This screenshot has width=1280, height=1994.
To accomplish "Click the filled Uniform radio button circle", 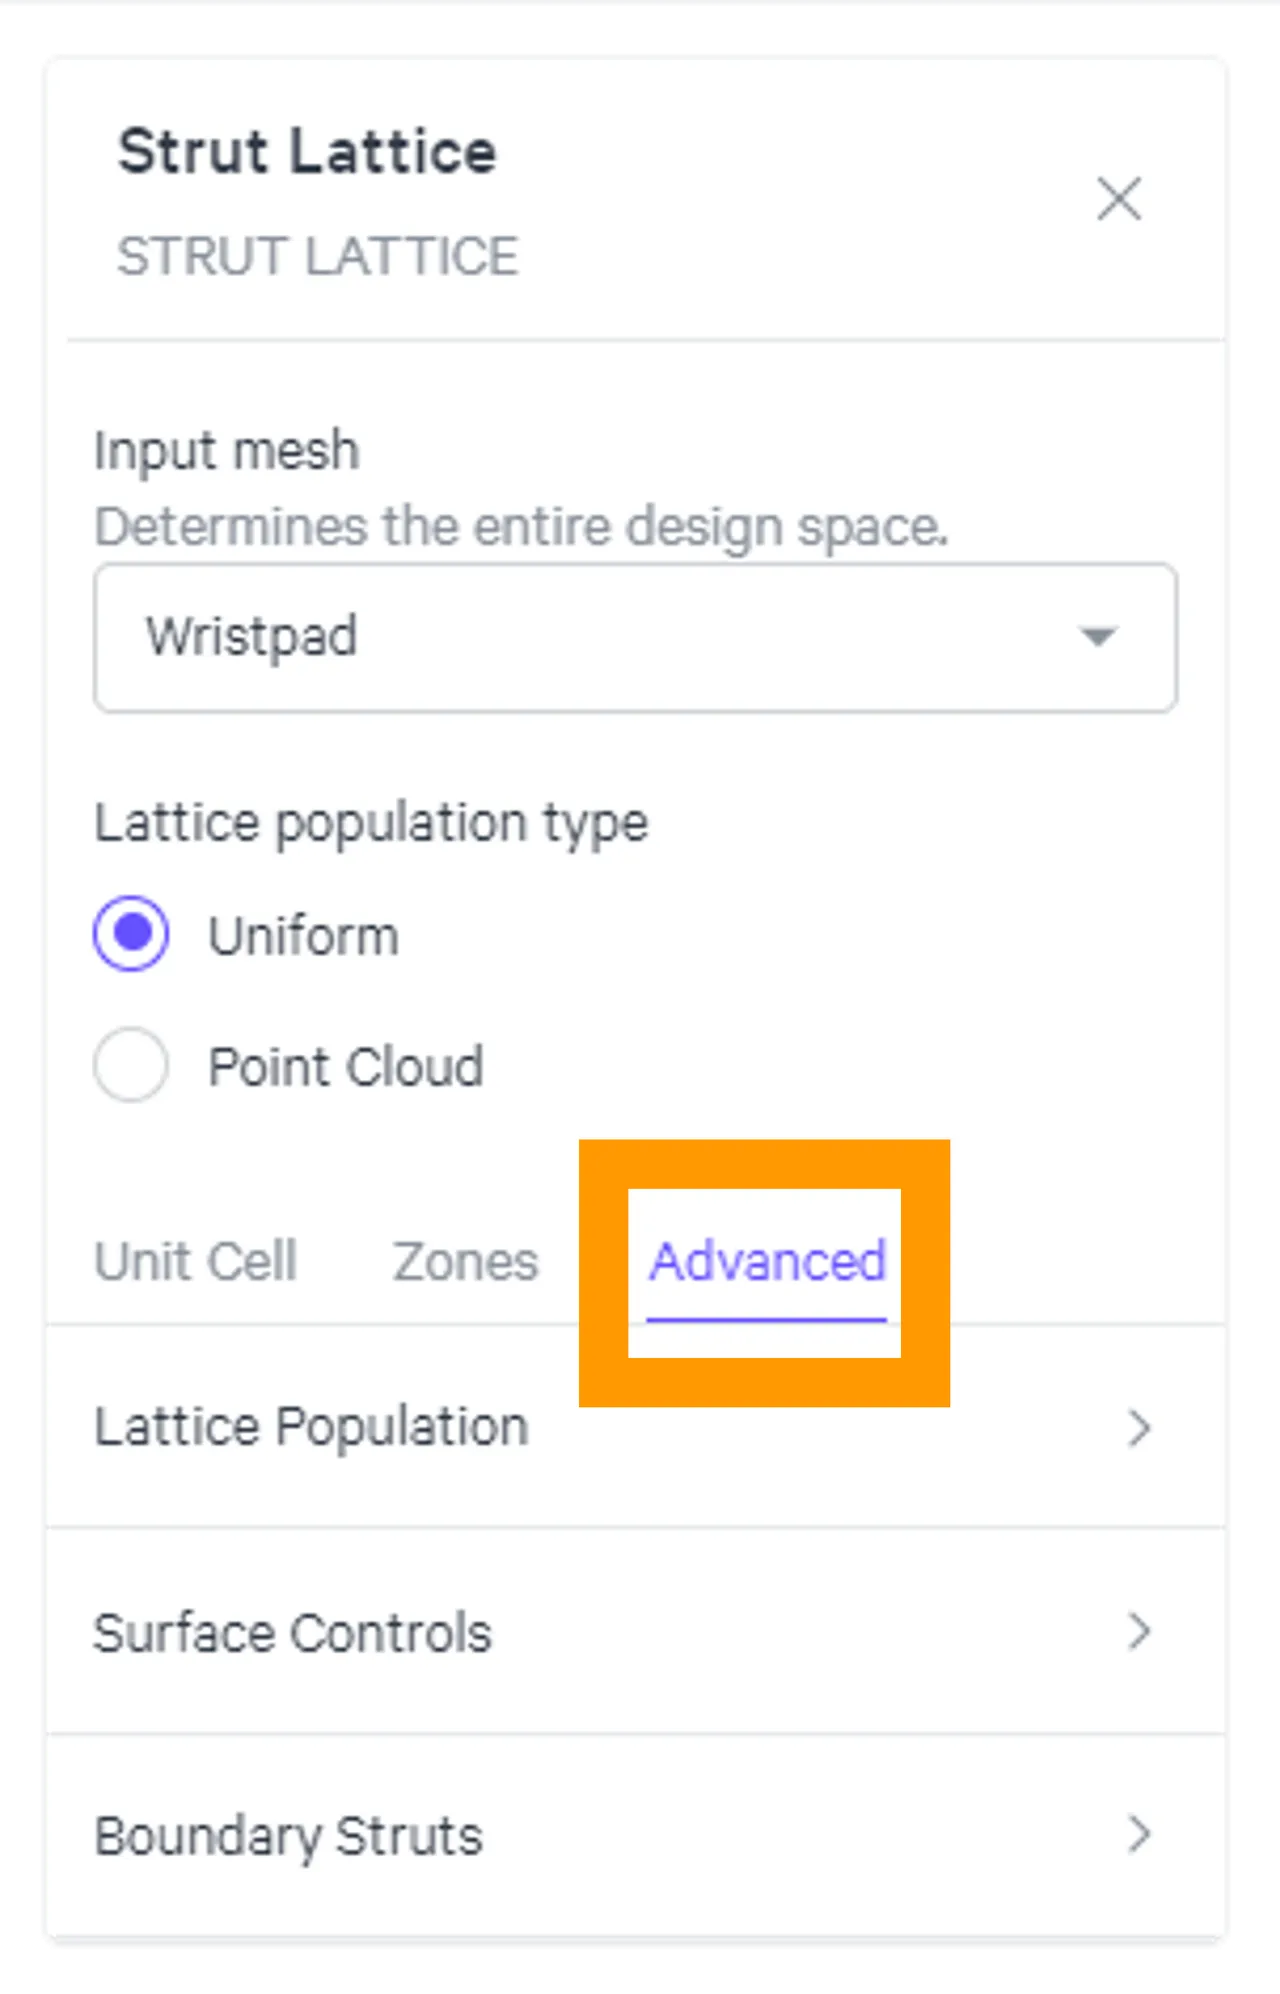I will (x=131, y=933).
